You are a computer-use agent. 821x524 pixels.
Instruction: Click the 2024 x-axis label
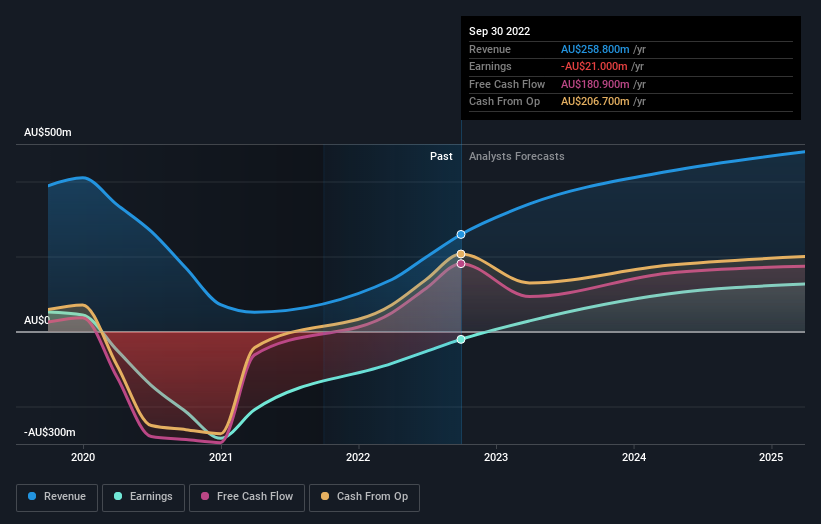click(634, 458)
